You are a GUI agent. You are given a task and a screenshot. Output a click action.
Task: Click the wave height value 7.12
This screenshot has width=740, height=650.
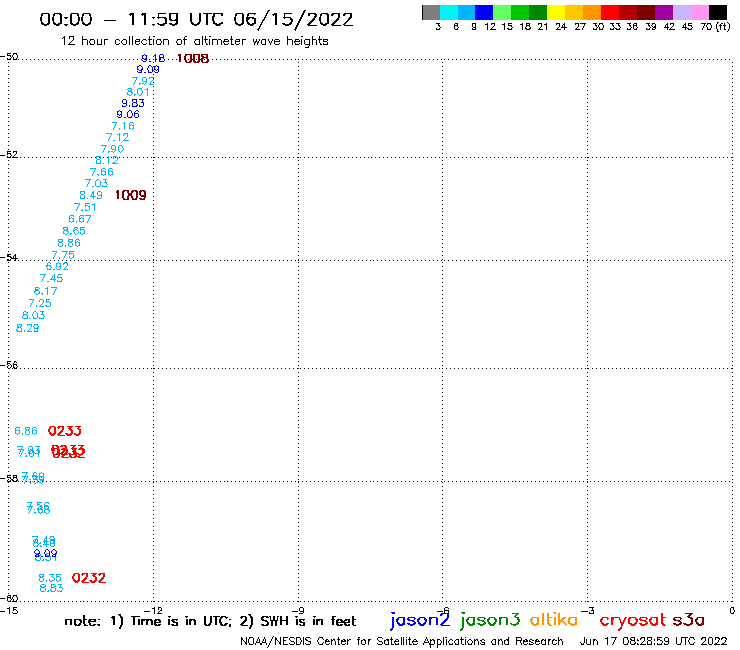(118, 137)
